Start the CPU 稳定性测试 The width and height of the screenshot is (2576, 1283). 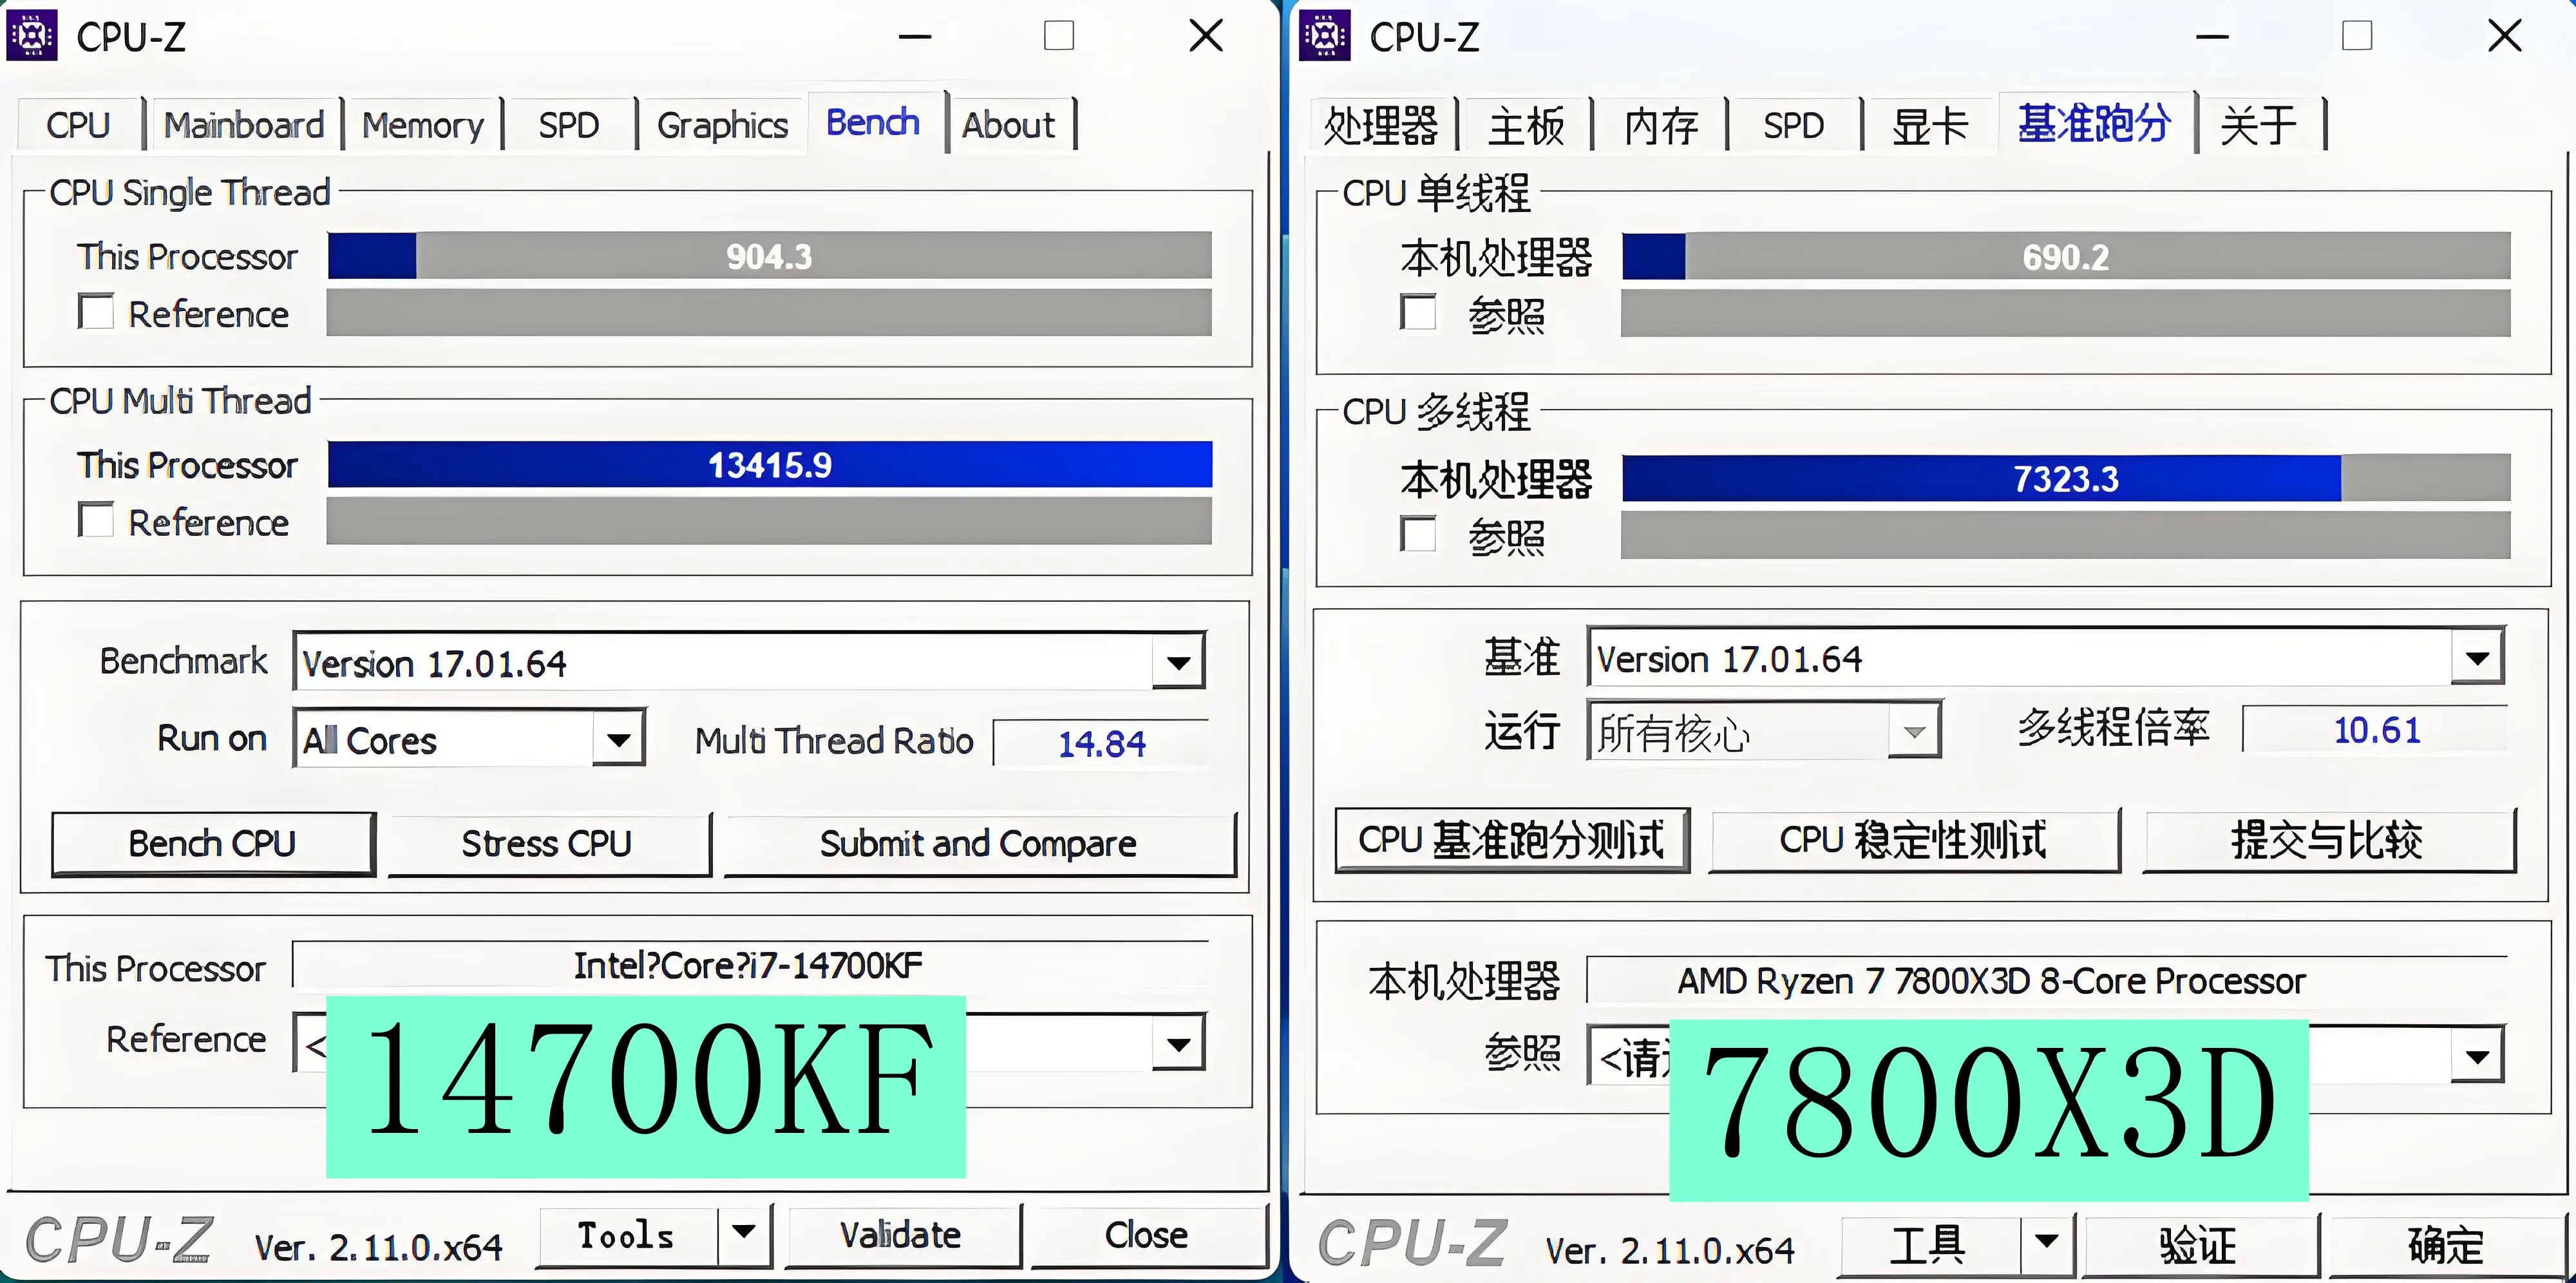click(x=1915, y=841)
